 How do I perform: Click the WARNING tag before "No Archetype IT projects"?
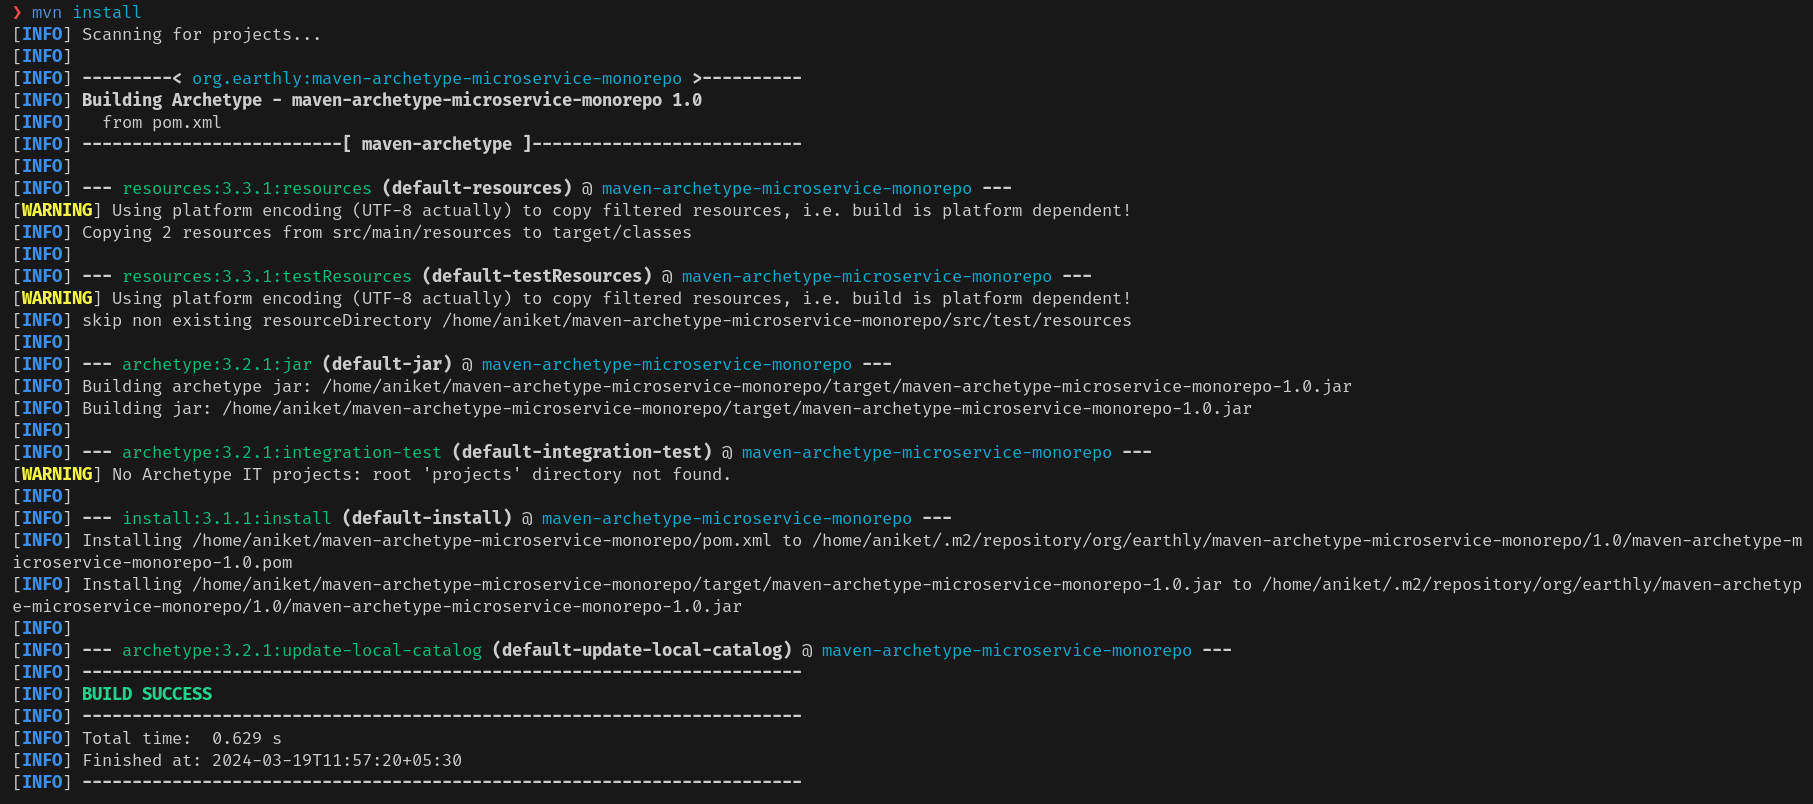click(x=57, y=474)
